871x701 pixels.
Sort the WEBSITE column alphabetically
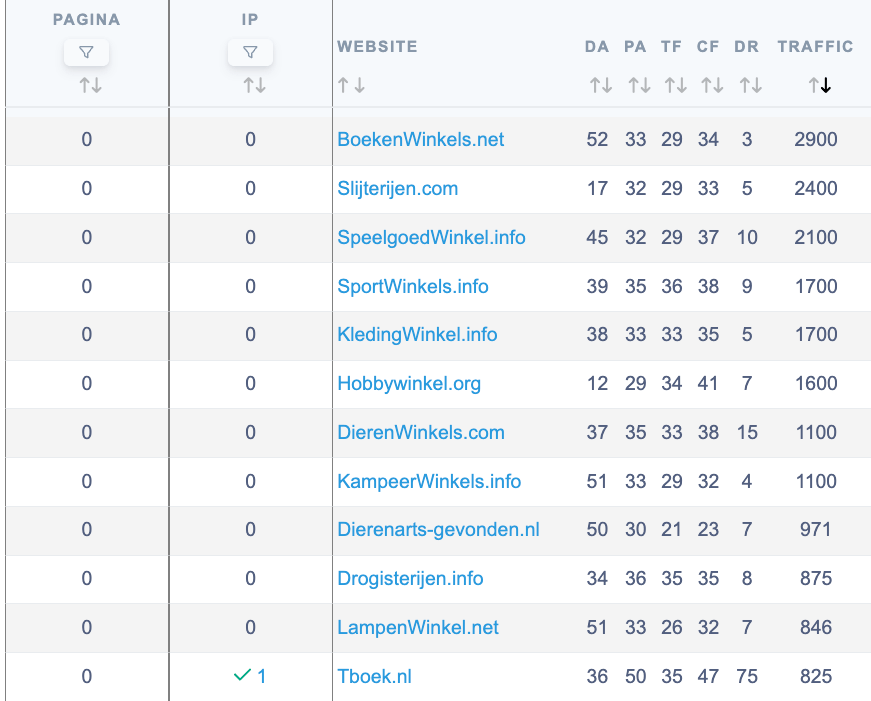coord(351,85)
